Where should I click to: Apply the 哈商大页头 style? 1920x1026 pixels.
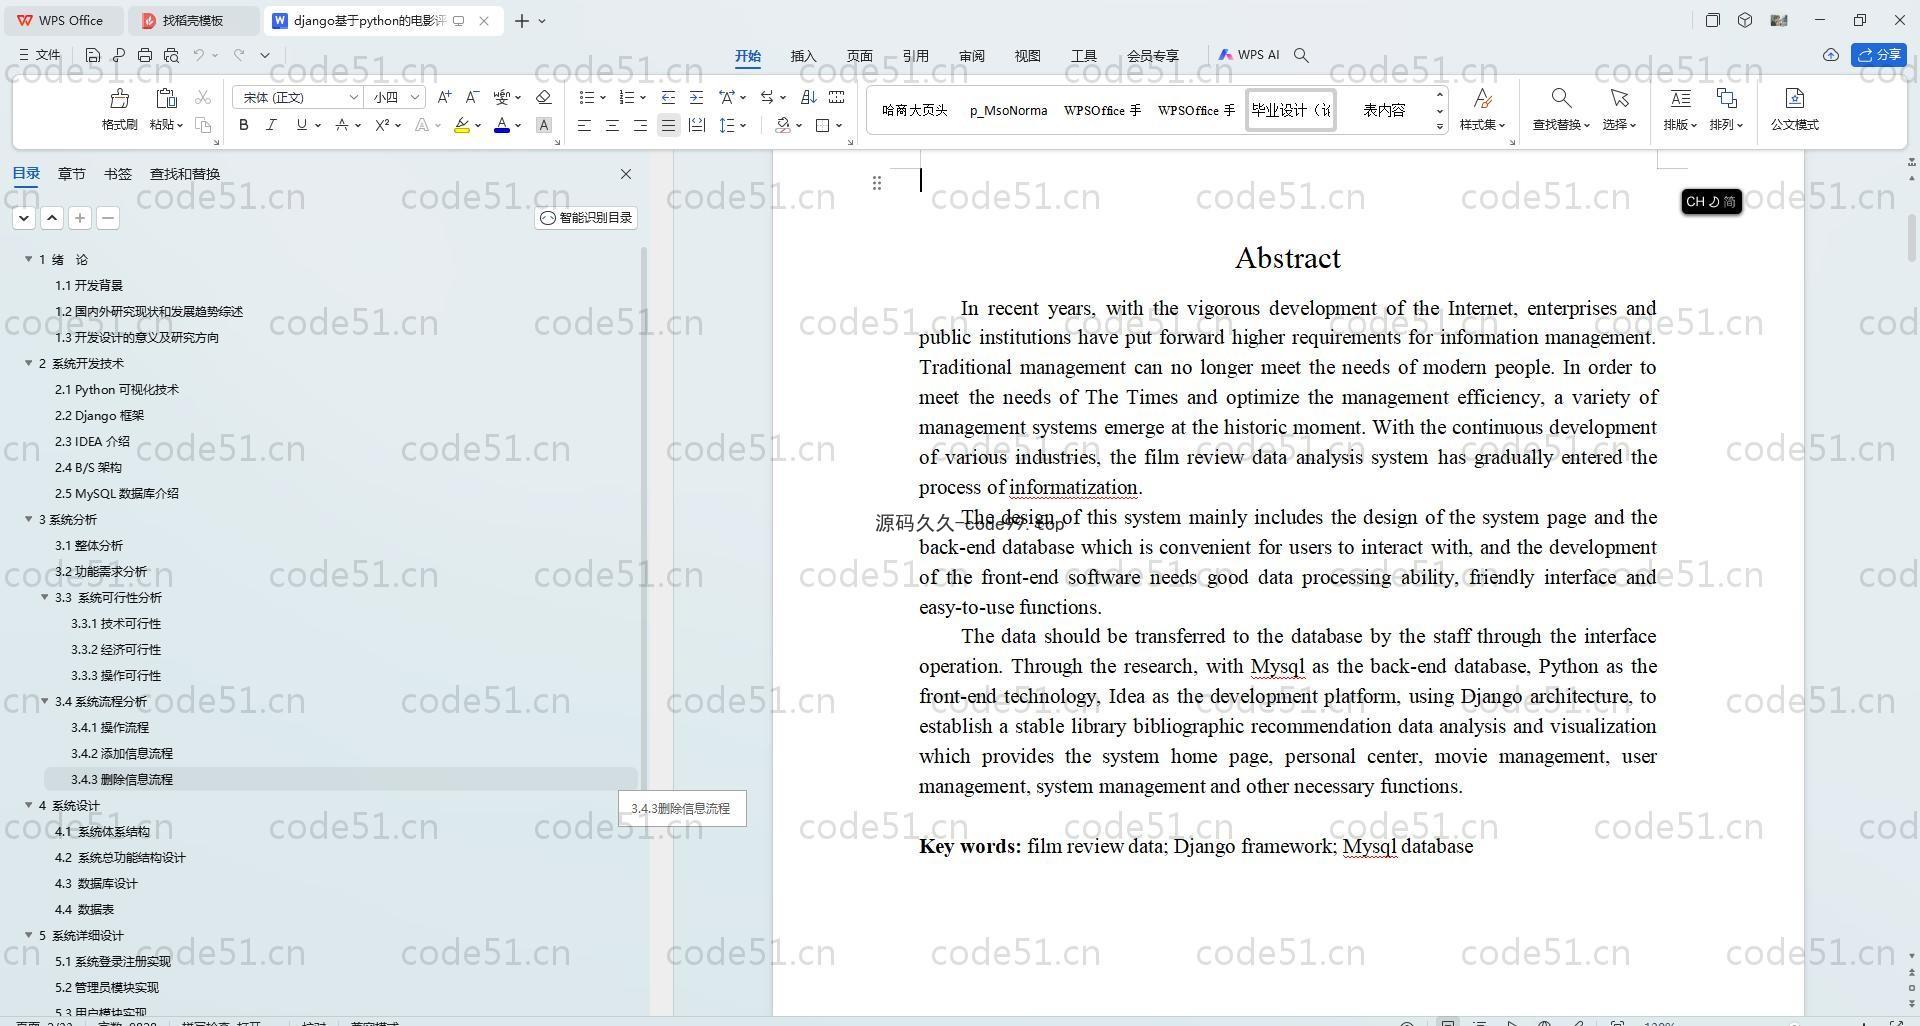coord(914,110)
